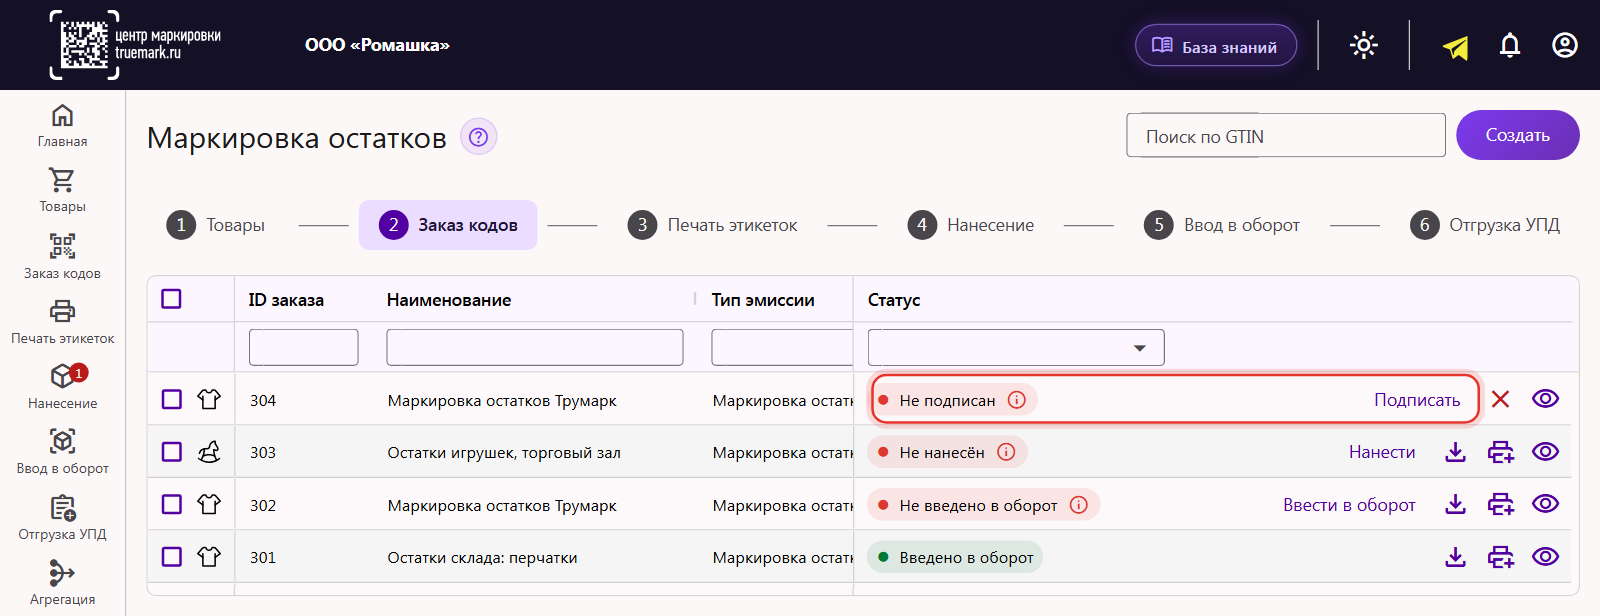Screen dimensions: 1600x616
Task: Go to step 1 Товары
Action: (216, 225)
